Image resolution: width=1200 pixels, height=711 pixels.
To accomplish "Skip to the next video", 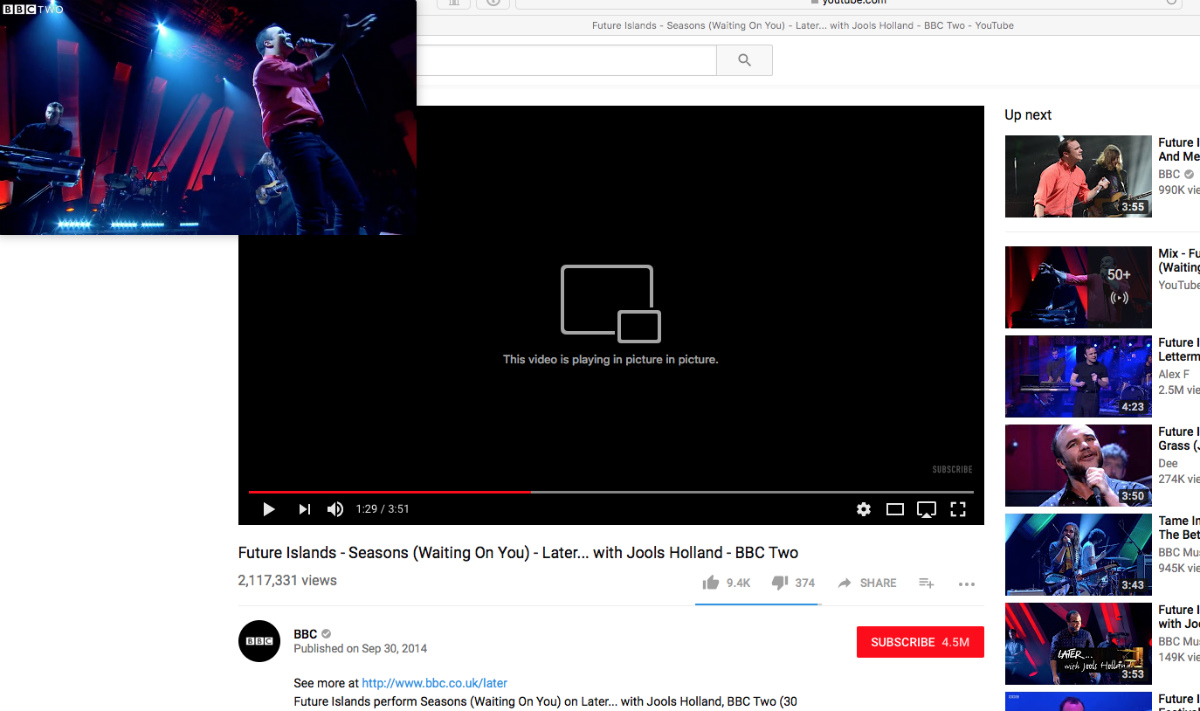I will (x=304, y=509).
